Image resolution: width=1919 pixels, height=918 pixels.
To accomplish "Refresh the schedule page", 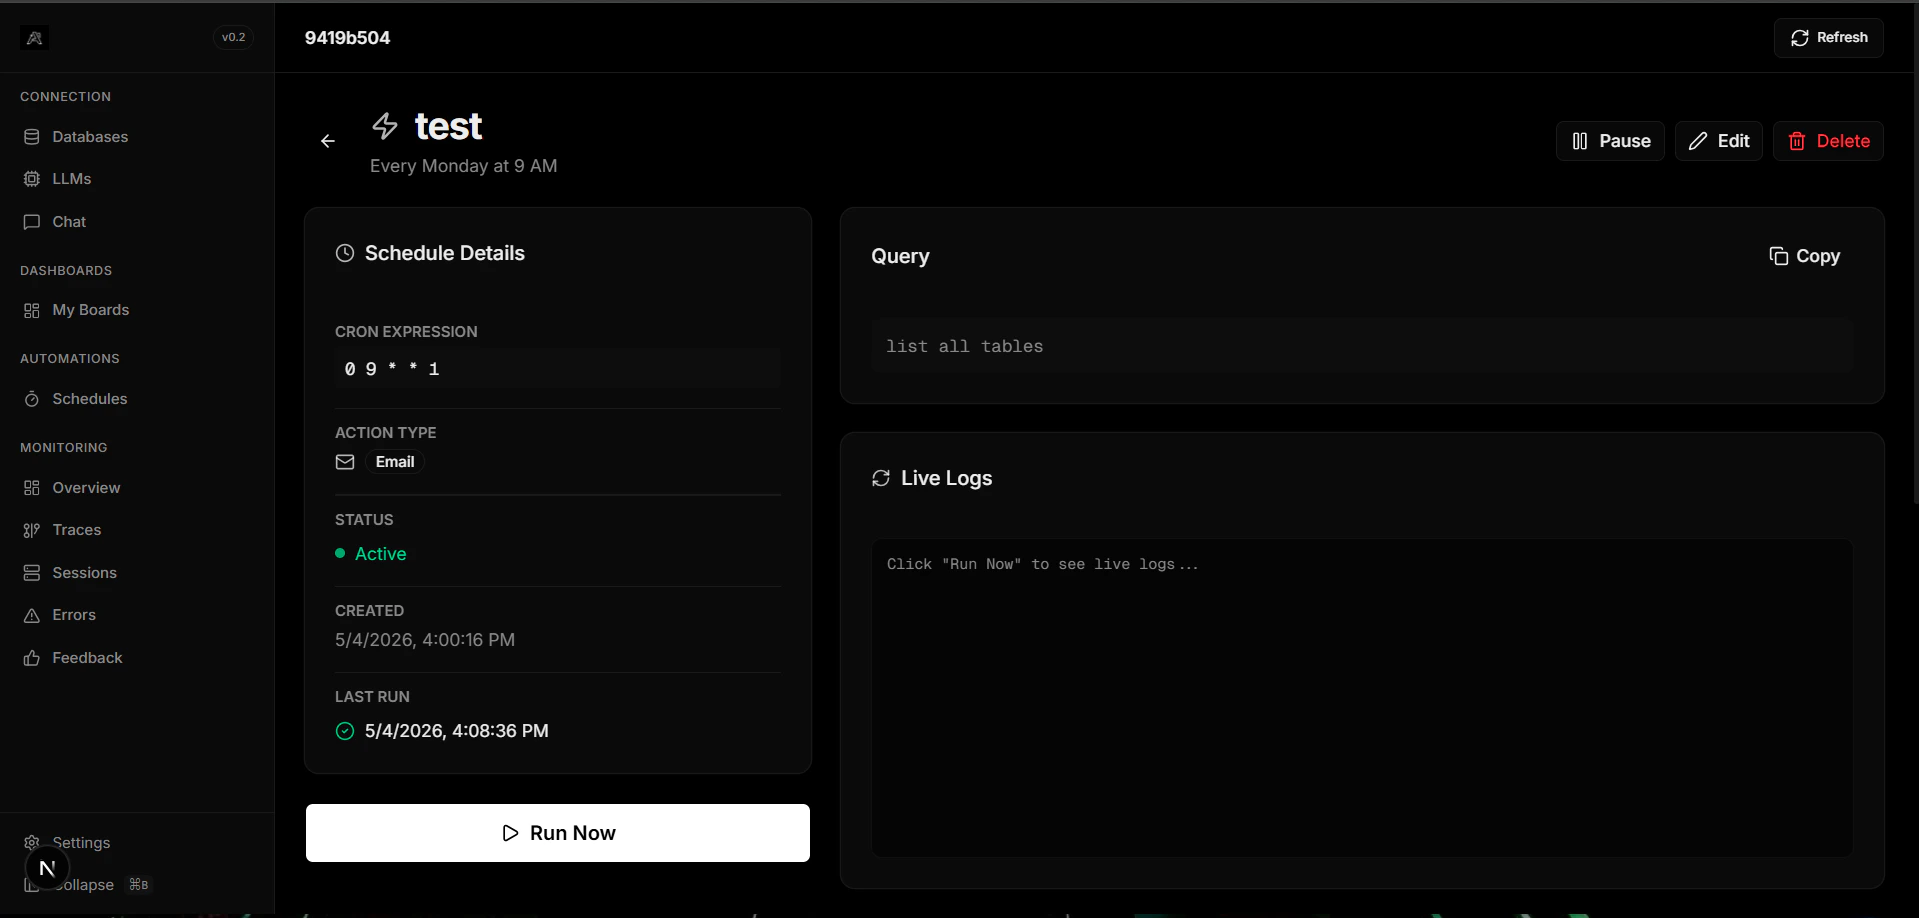I will click(x=1829, y=38).
